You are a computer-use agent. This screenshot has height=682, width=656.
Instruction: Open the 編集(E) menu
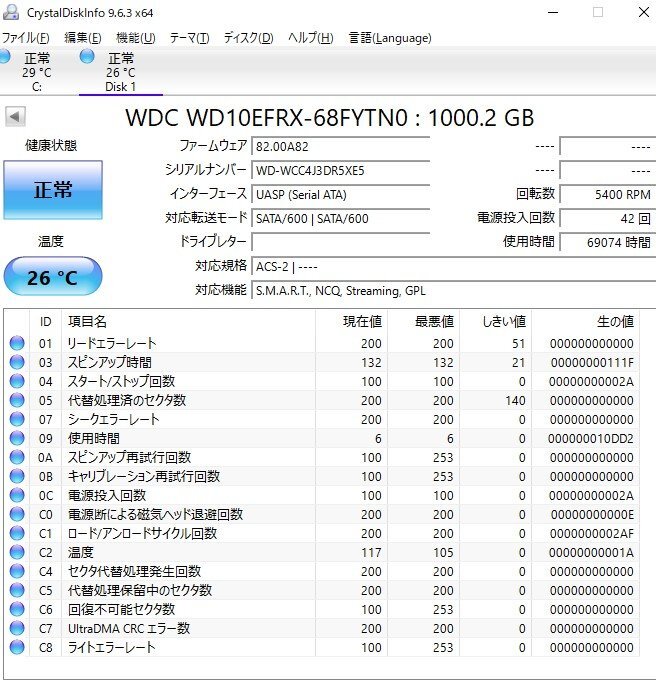[x=83, y=38]
